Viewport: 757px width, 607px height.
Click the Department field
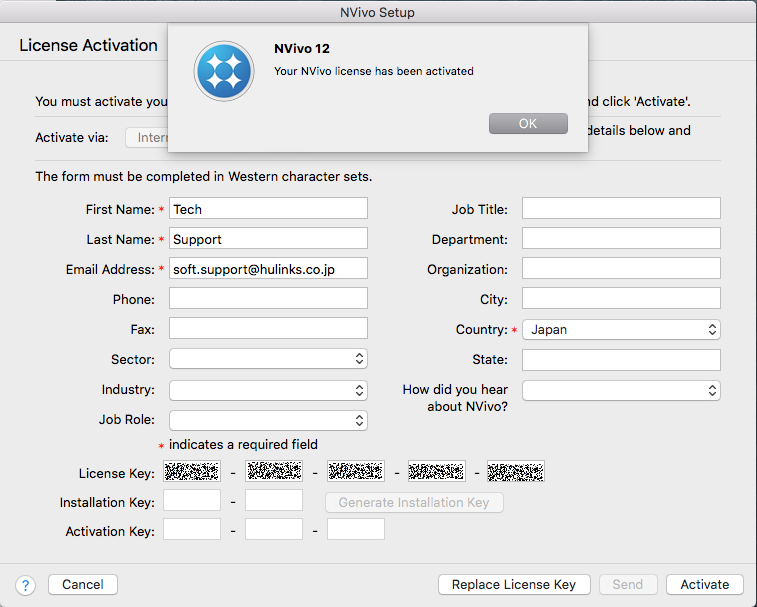(621, 238)
